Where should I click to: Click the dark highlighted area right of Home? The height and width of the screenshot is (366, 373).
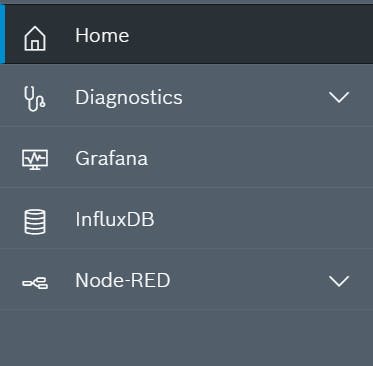[x=250, y=34]
